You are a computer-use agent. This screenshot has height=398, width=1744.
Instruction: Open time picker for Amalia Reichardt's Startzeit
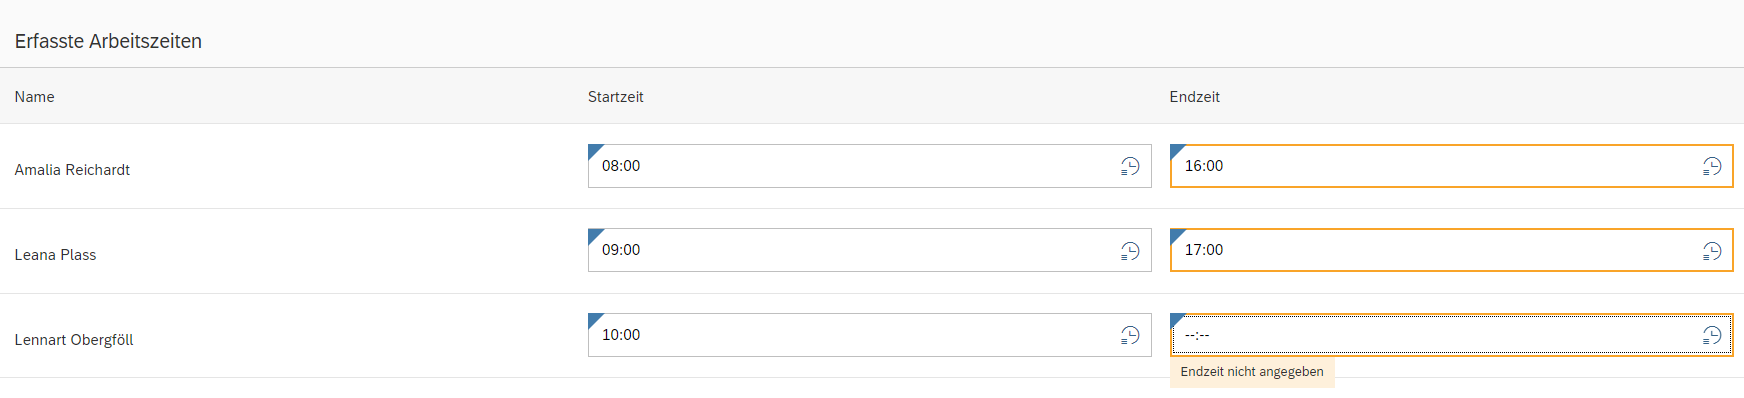[1130, 166]
